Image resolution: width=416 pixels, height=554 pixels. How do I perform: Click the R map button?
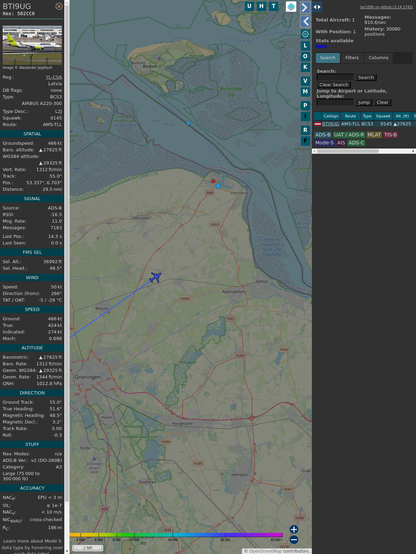pyautogui.click(x=305, y=130)
